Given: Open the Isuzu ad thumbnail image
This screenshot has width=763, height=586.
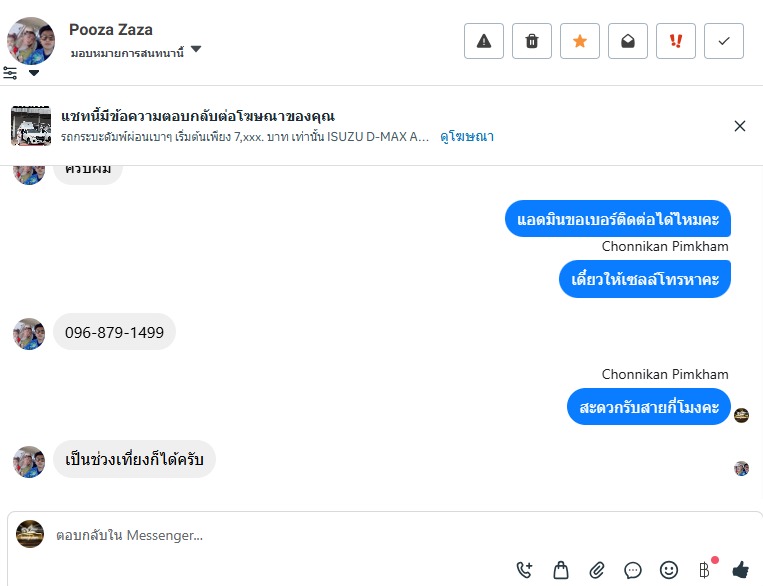Looking at the screenshot, I should [31, 126].
